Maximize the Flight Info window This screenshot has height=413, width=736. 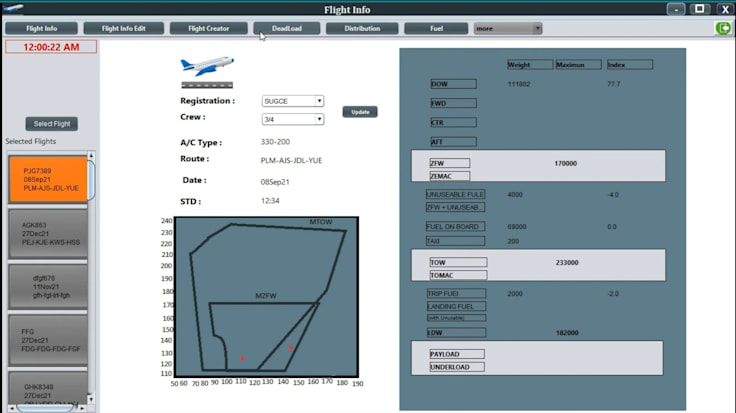(700, 9)
